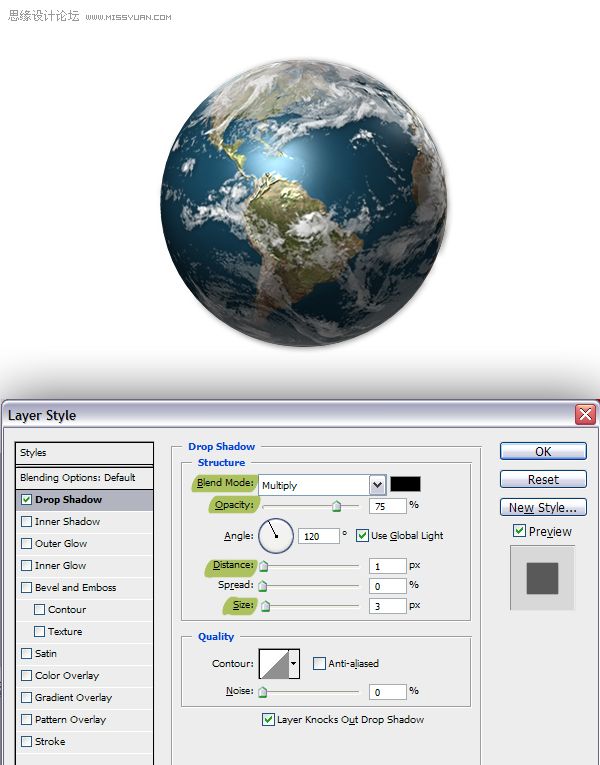Screen dimensions: 600x765
Task: Enable the Color Overlay checkbox
Action: coord(26,675)
